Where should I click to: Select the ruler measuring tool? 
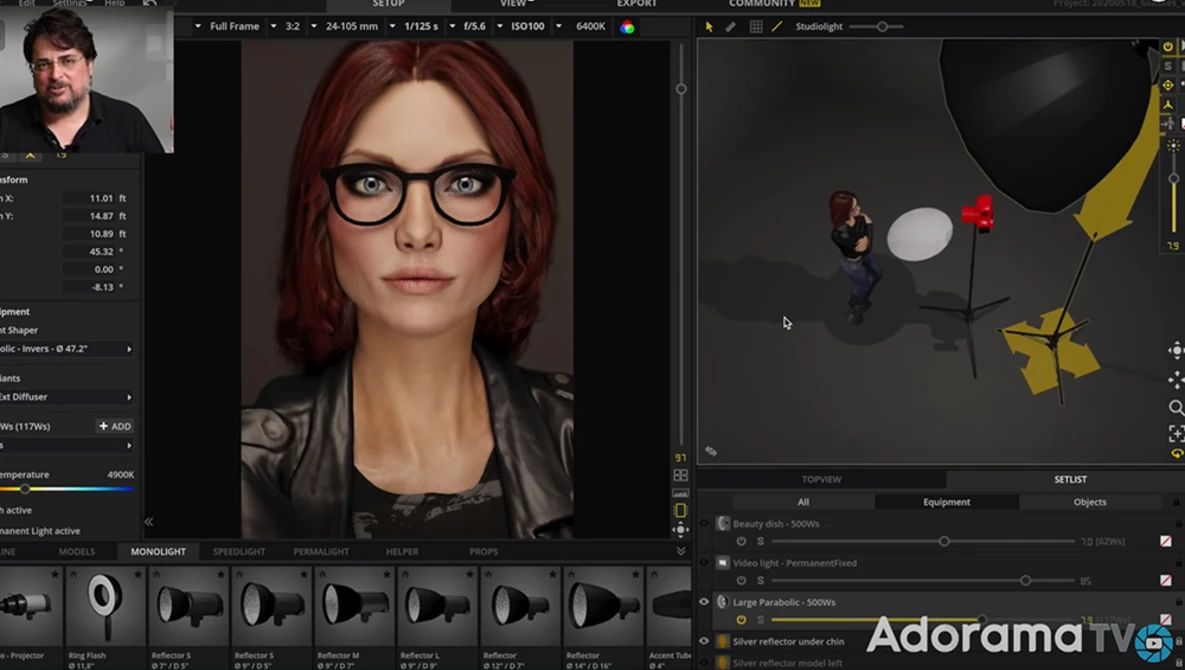click(731, 26)
